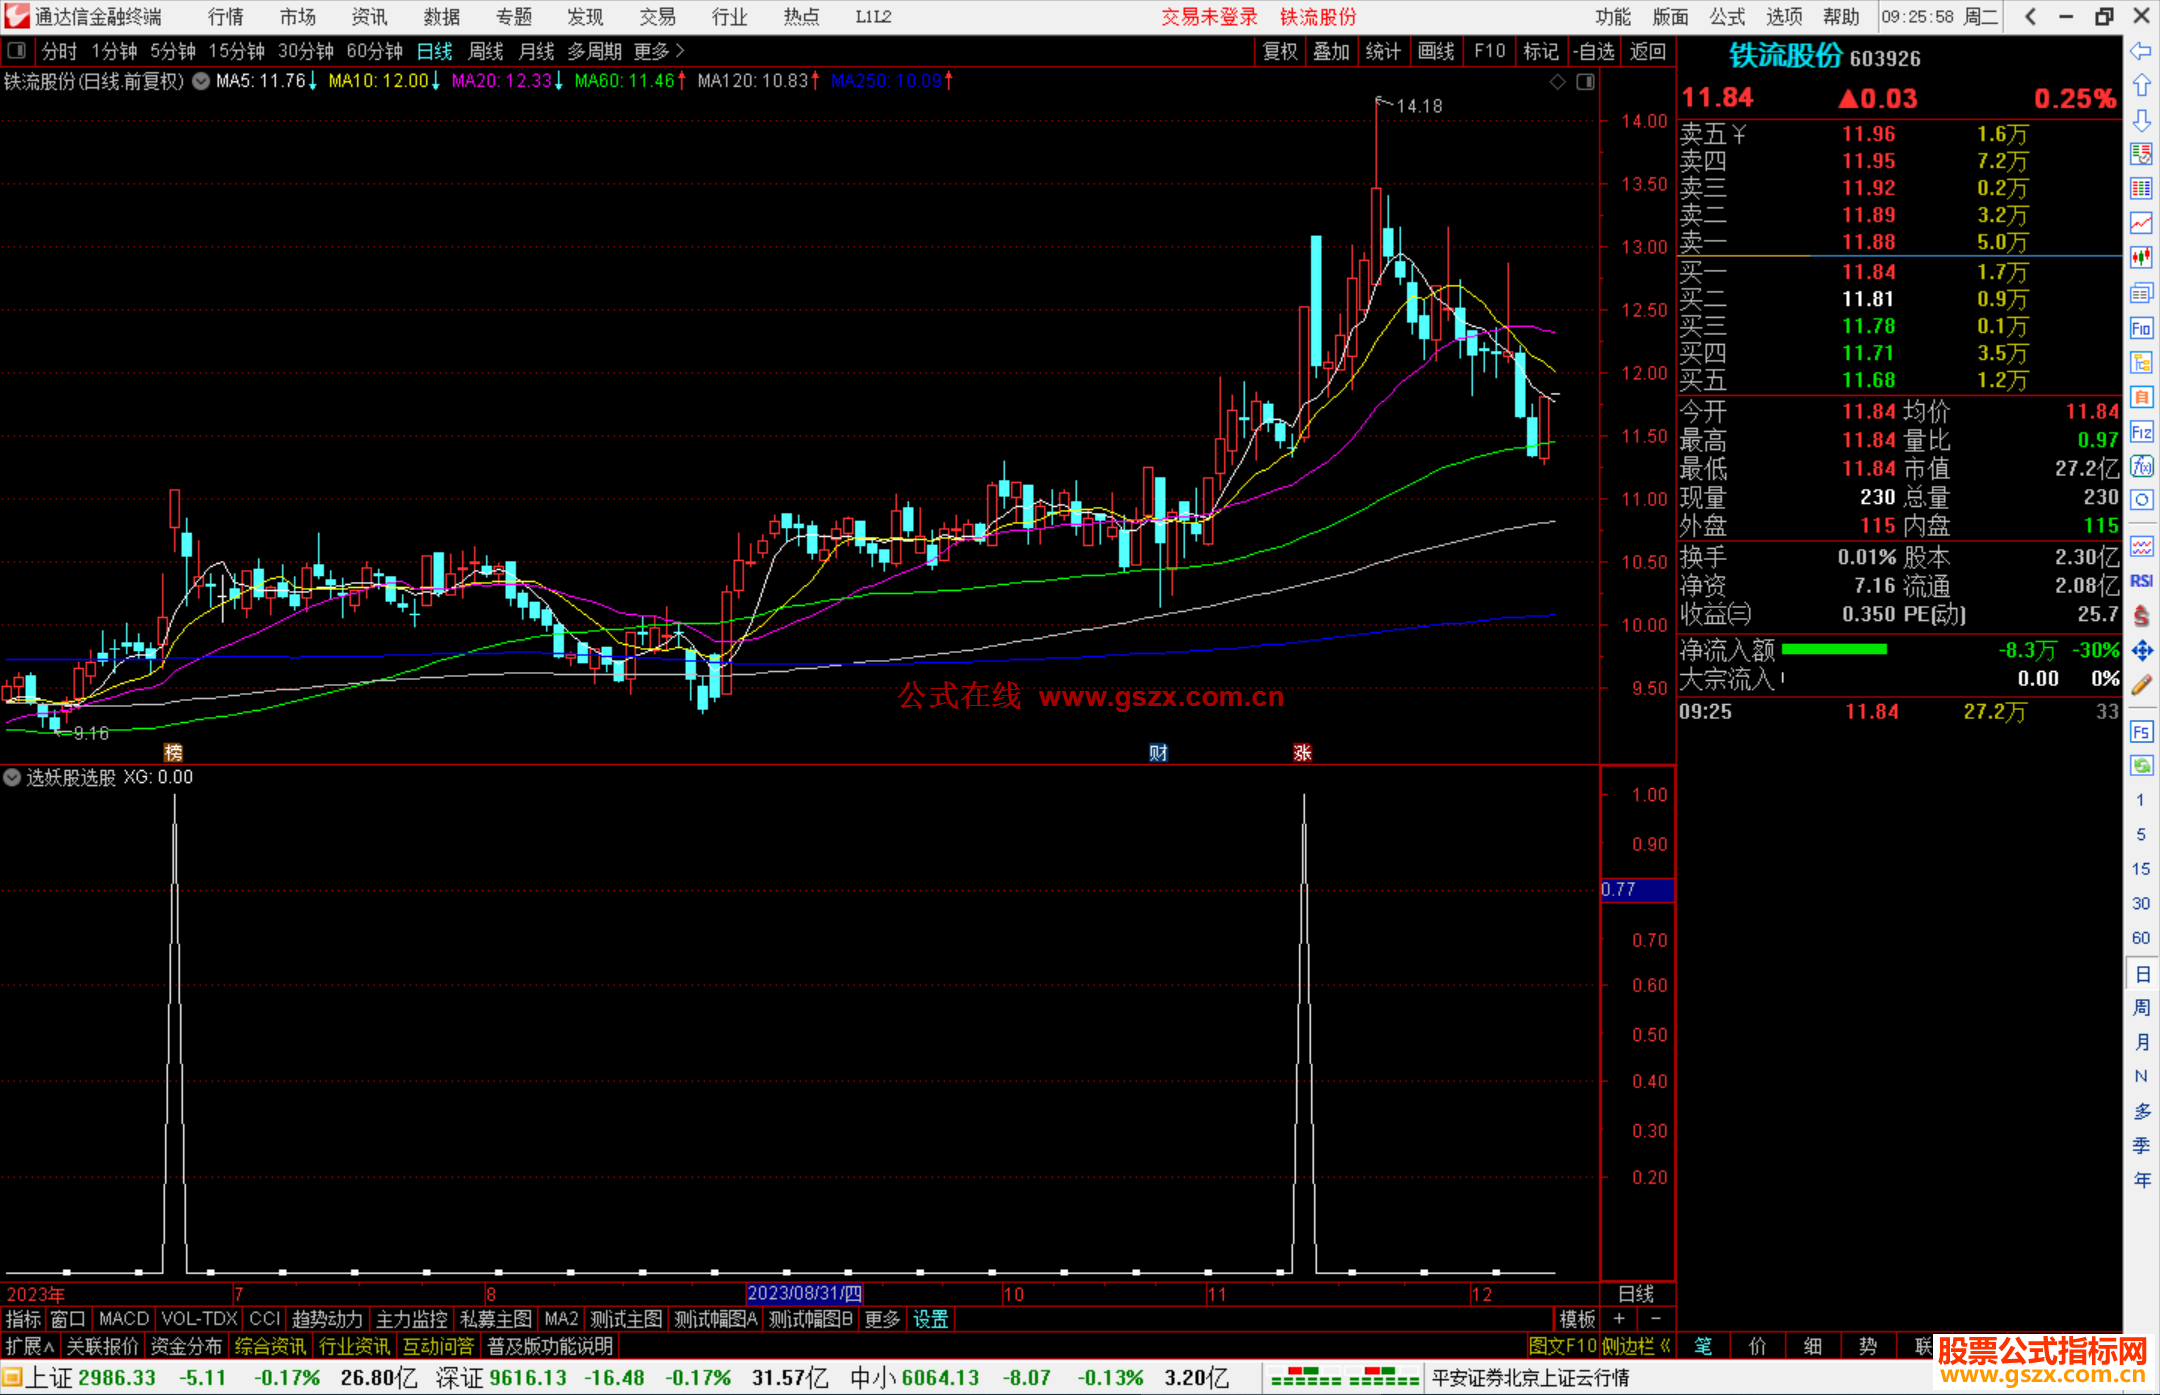Image resolution: width=2160 pixels, height=1395 pixels.
Task: Click the candlestick chart sidebar icon
Action: (2141, 258)
